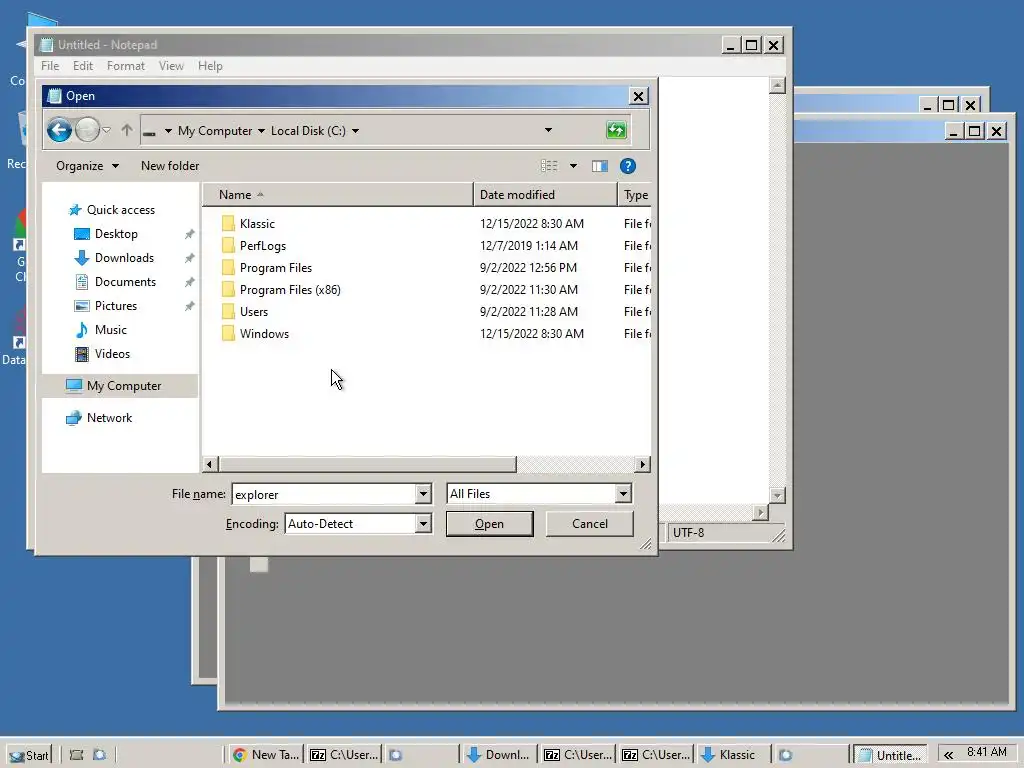Click My Computer in the address breadcrumb
Image resolution: width=1024 pixels, height=768 pixels.
pos(215,131)
